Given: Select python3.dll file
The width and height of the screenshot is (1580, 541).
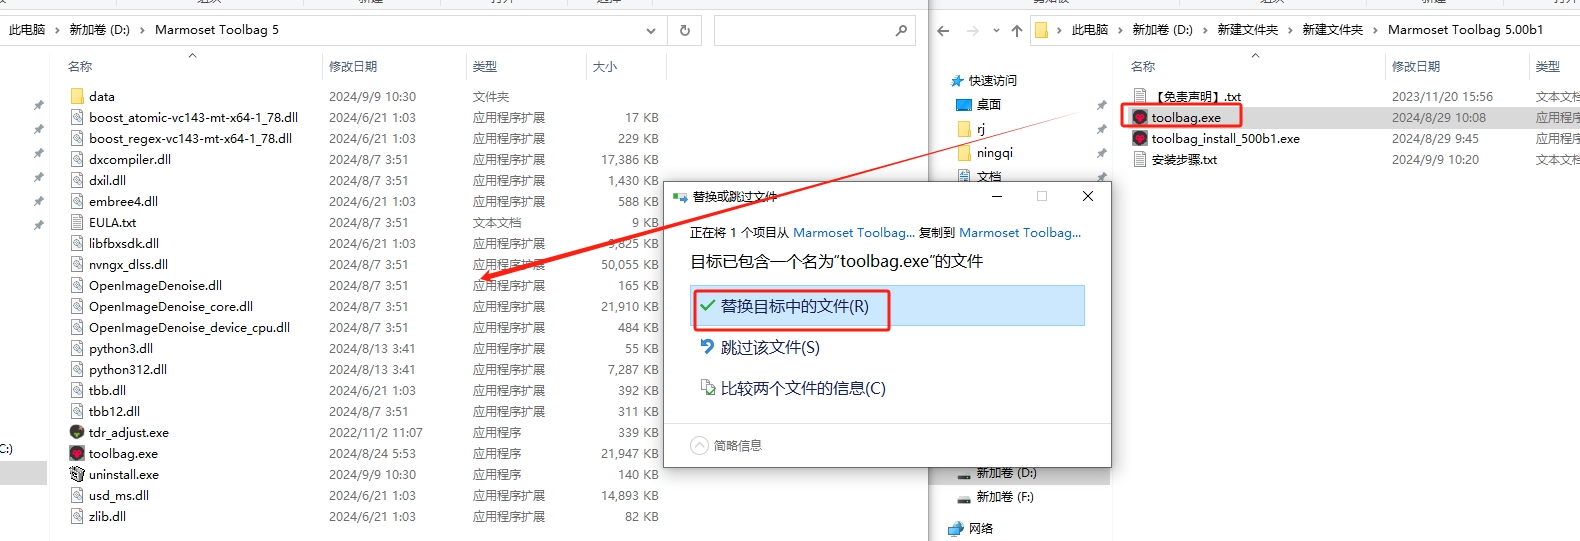Looking at the screenshot, I should pos(121,348).
